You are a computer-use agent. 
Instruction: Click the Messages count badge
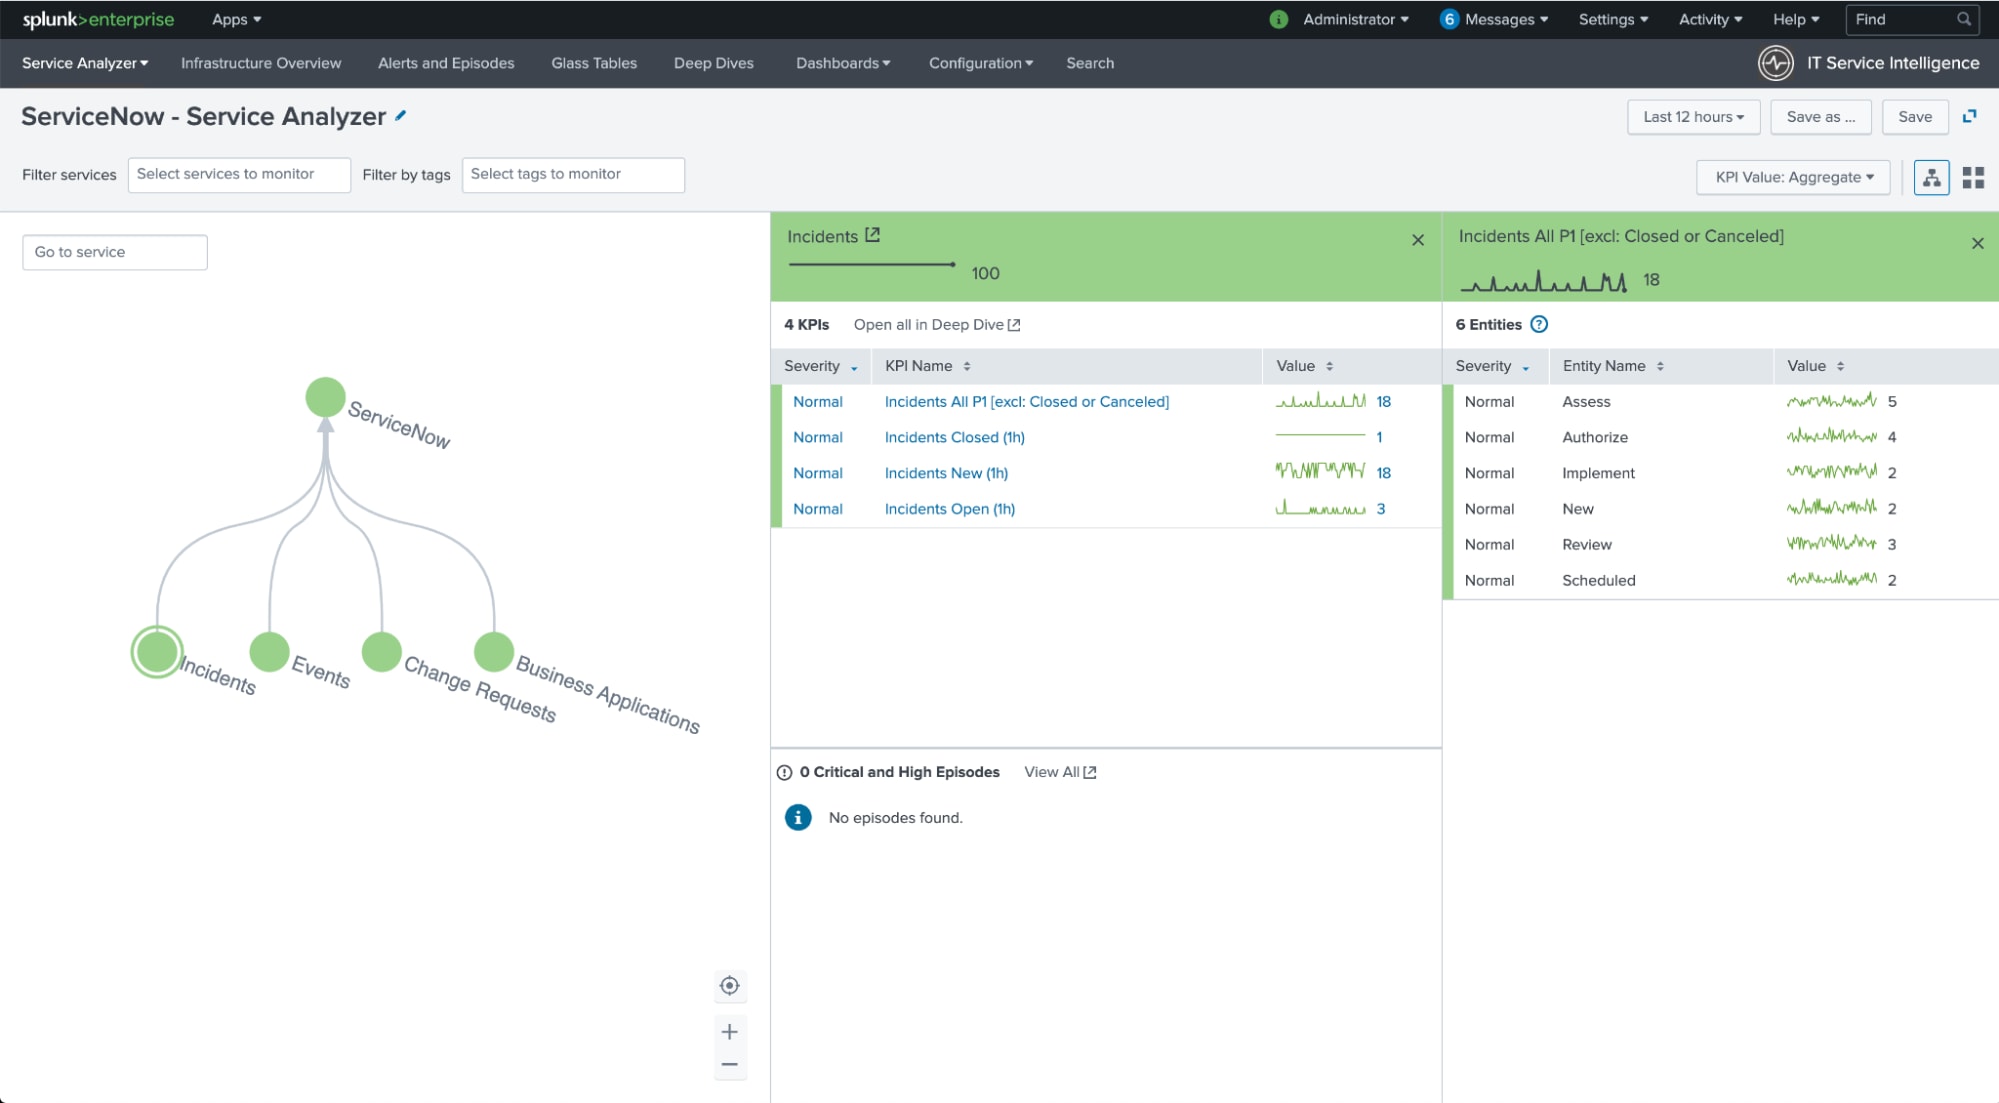coord(1448,19)
